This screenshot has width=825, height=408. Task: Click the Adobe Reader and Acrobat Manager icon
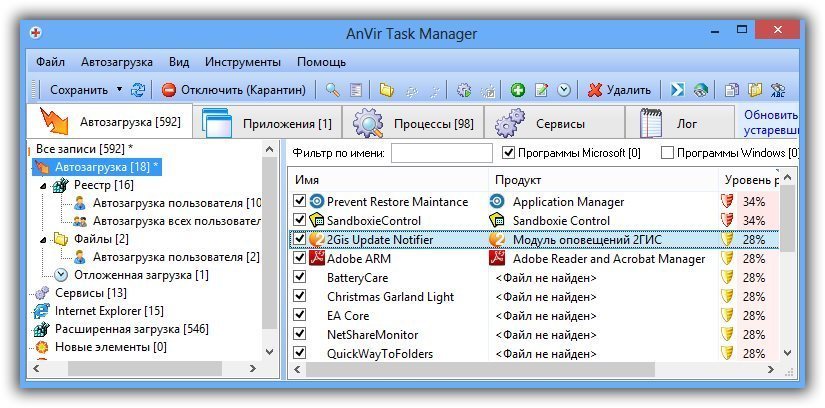click(497, 258)
